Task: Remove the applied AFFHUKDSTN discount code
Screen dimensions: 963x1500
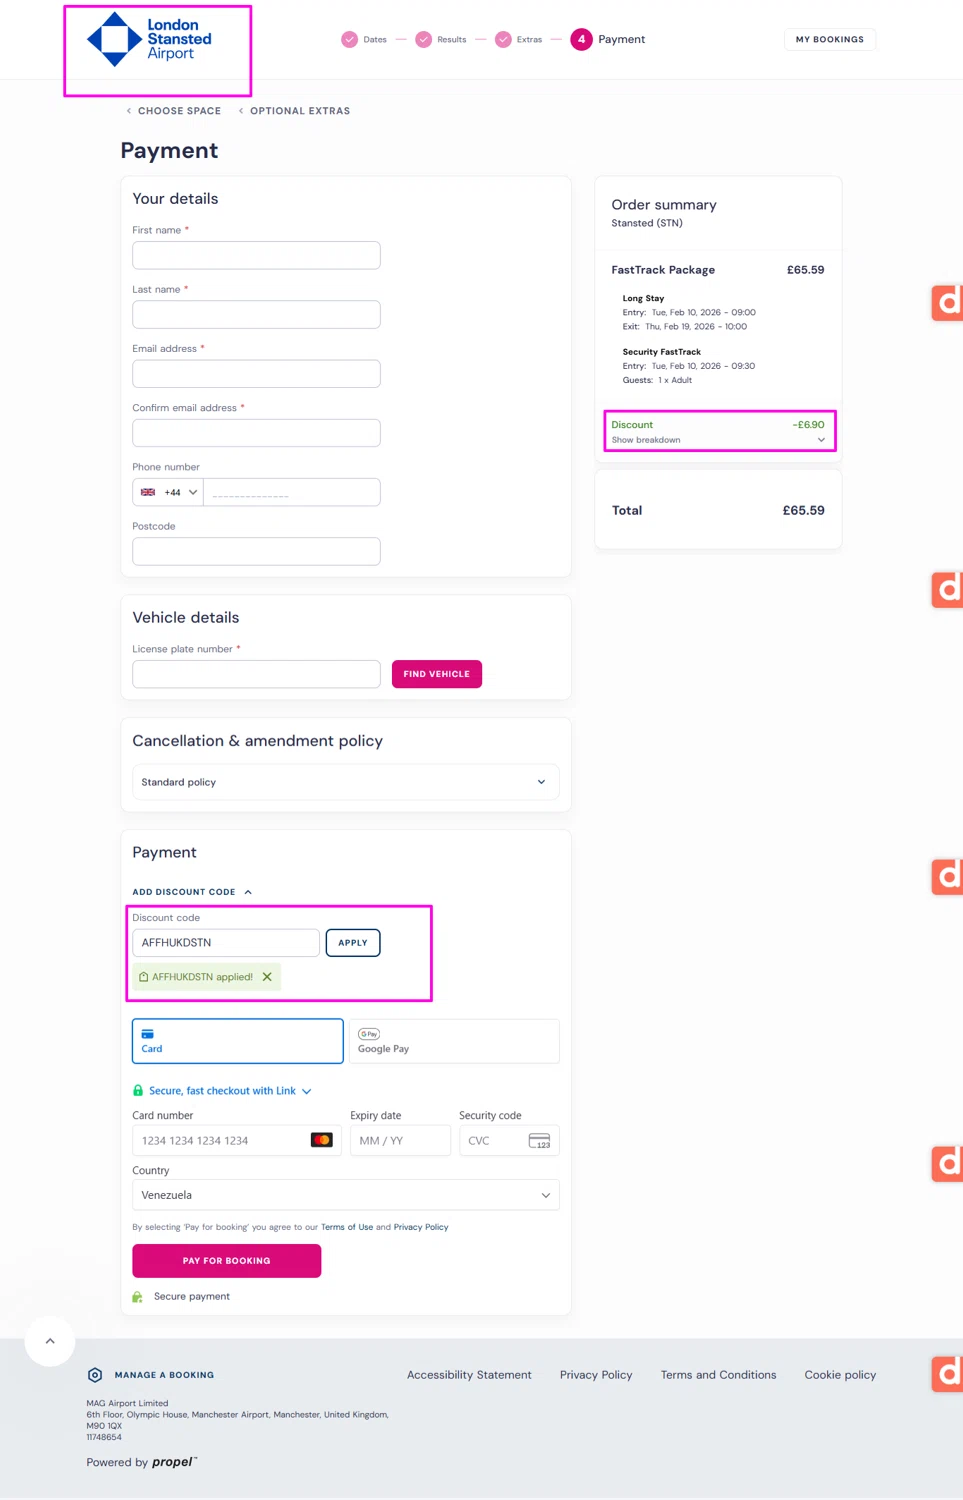Action: [267, 977]
